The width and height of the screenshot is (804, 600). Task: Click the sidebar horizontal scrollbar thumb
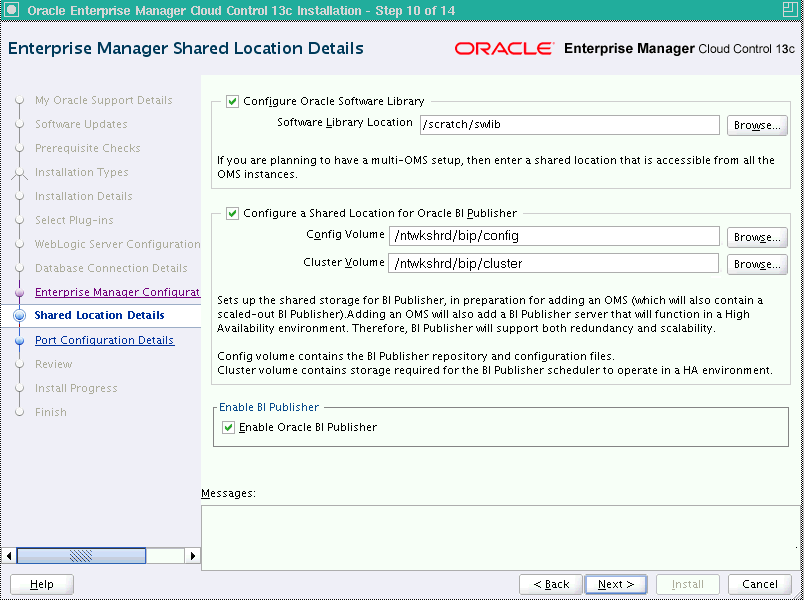pos(81,555)
